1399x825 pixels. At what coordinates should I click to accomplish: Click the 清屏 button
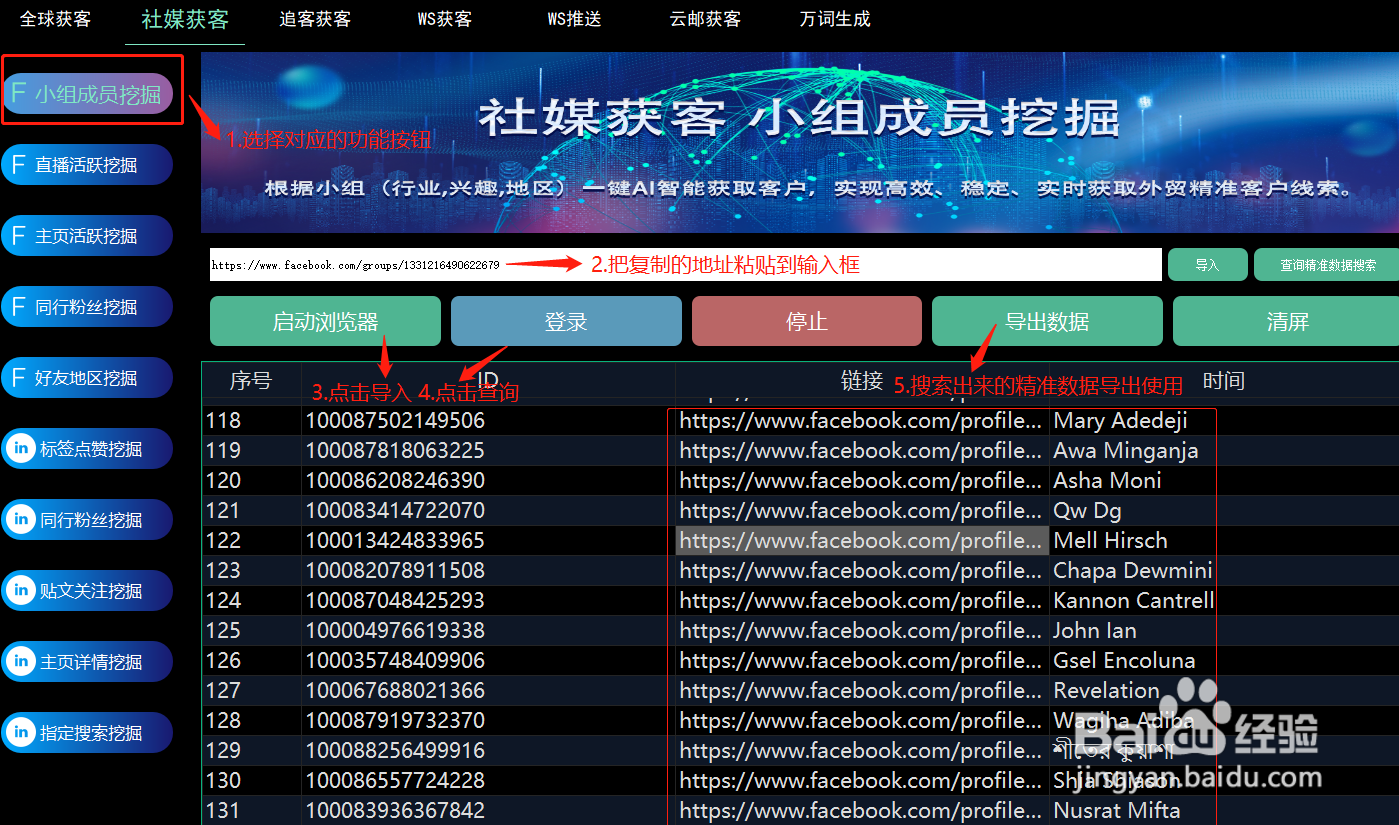(1287, 322)
